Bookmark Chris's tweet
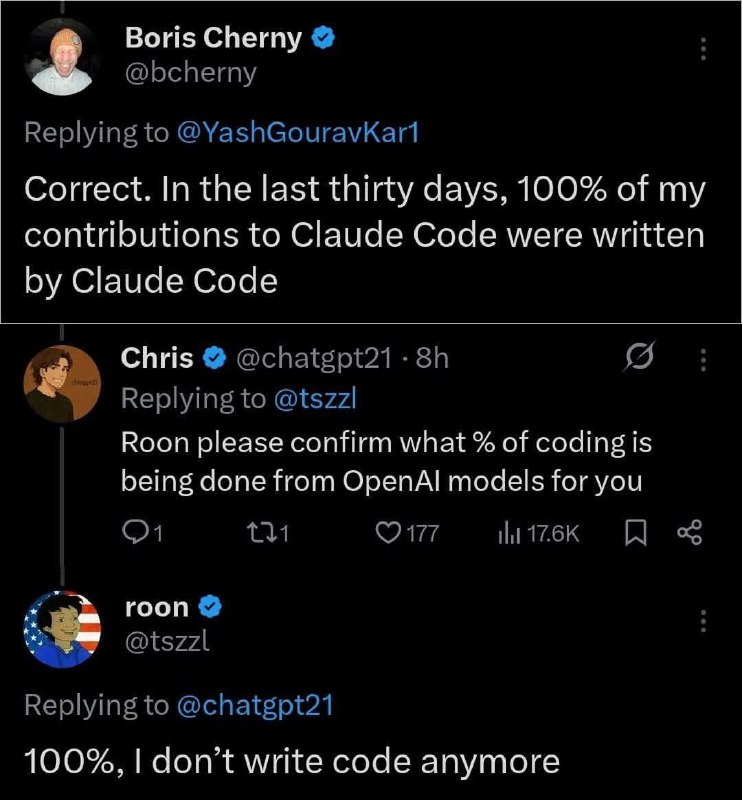 pyautogui.click(x=636, y=533)
